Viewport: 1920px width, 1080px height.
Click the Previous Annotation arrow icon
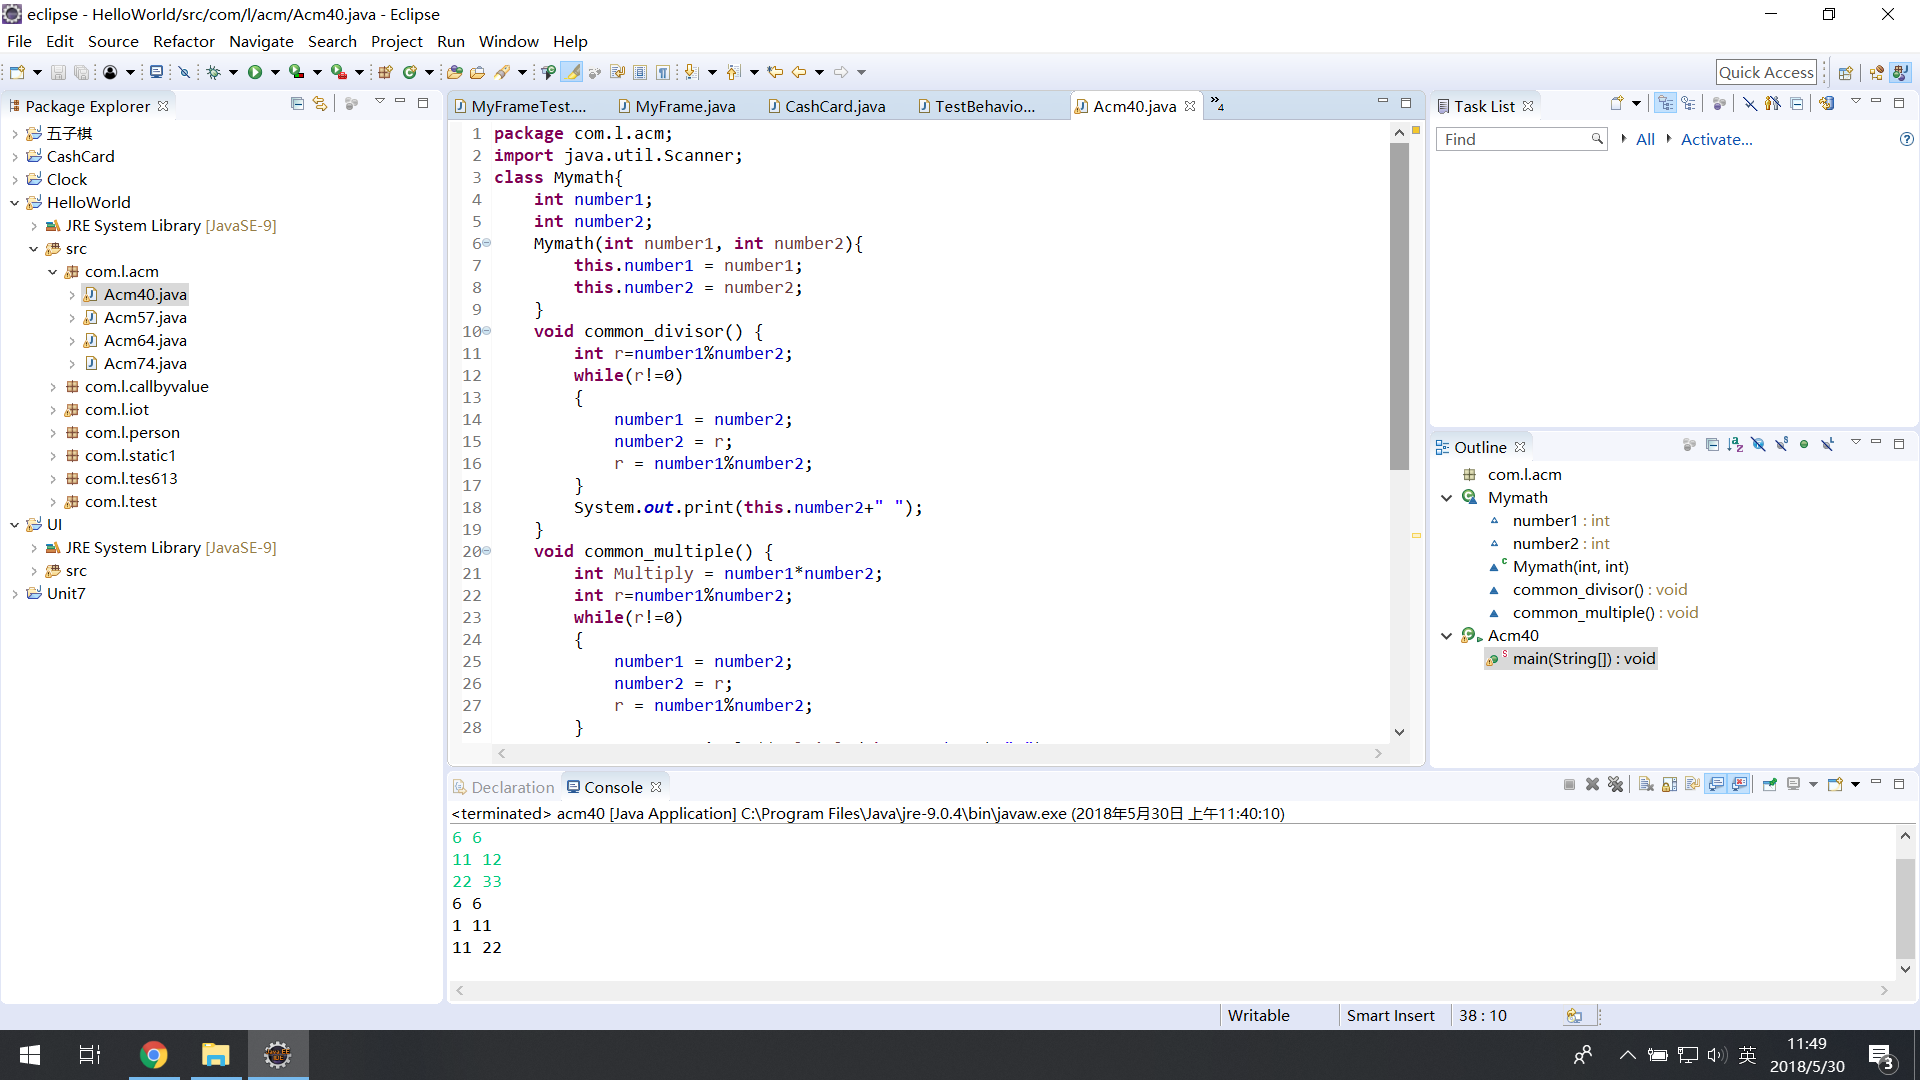click(733, 72)
